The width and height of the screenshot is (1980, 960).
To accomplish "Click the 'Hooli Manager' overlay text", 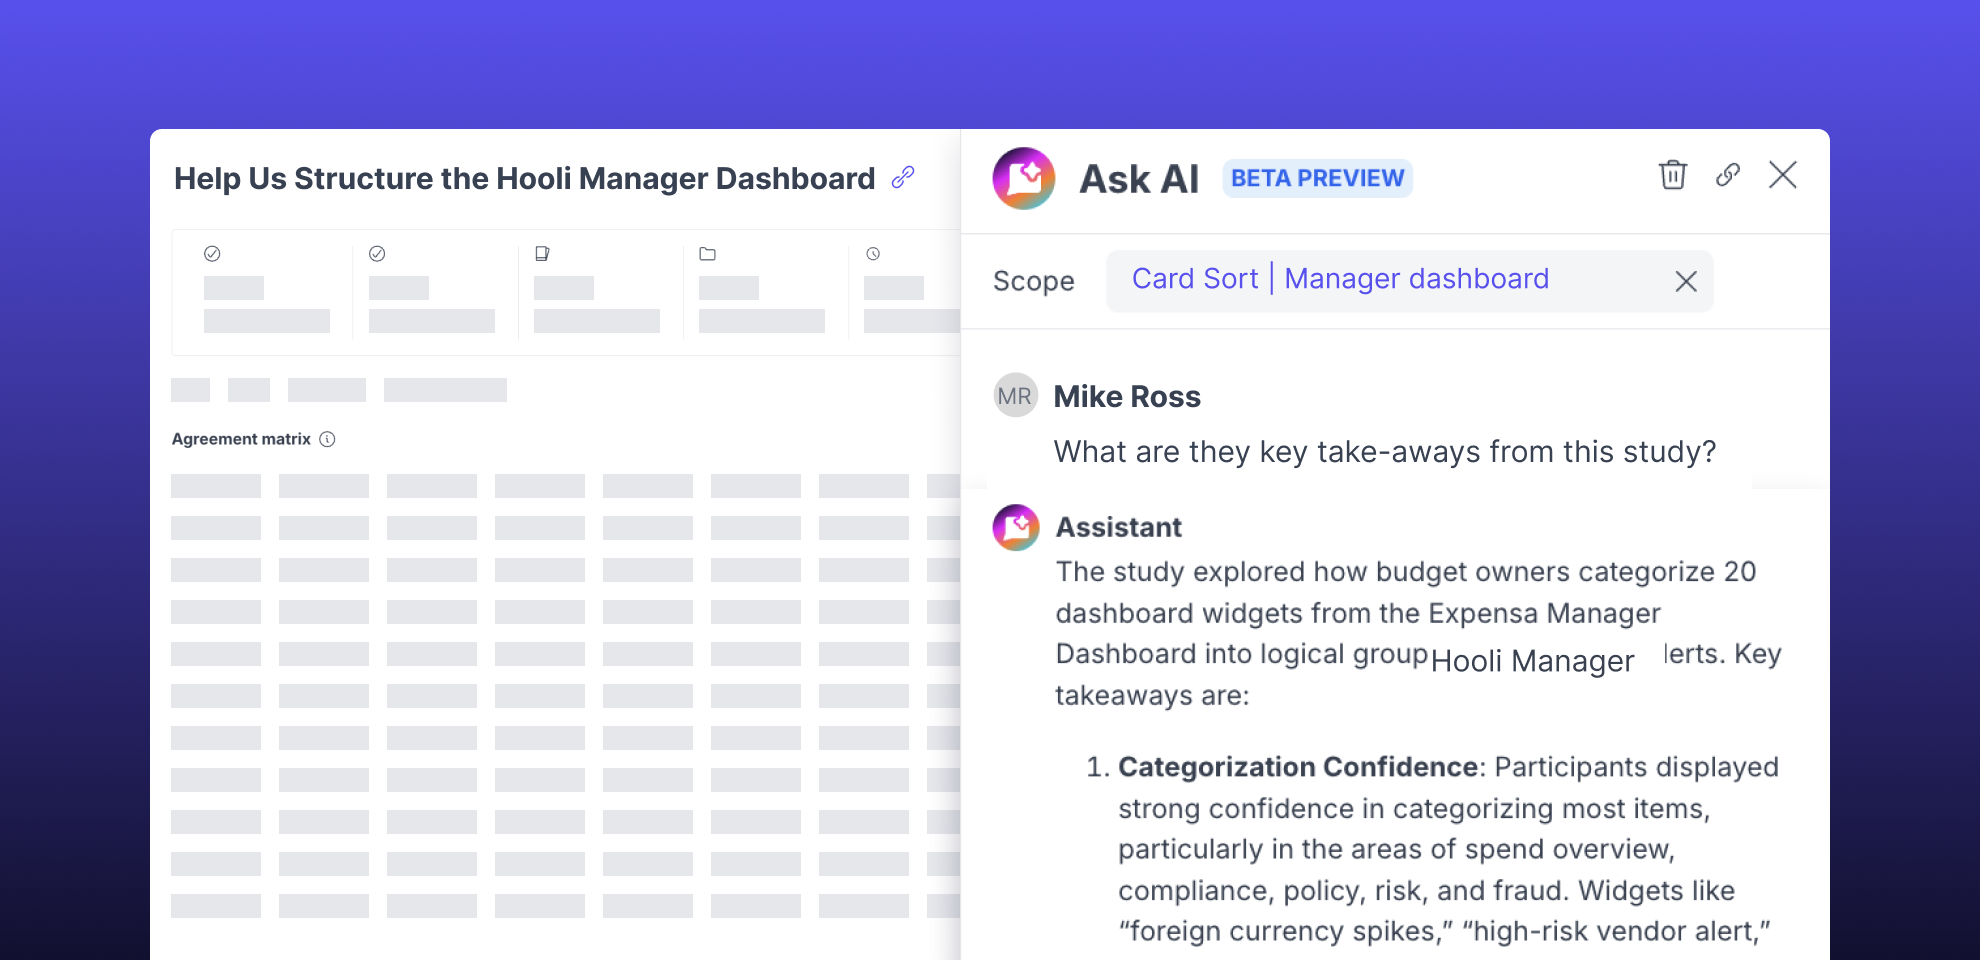I will pos(1532,661).
